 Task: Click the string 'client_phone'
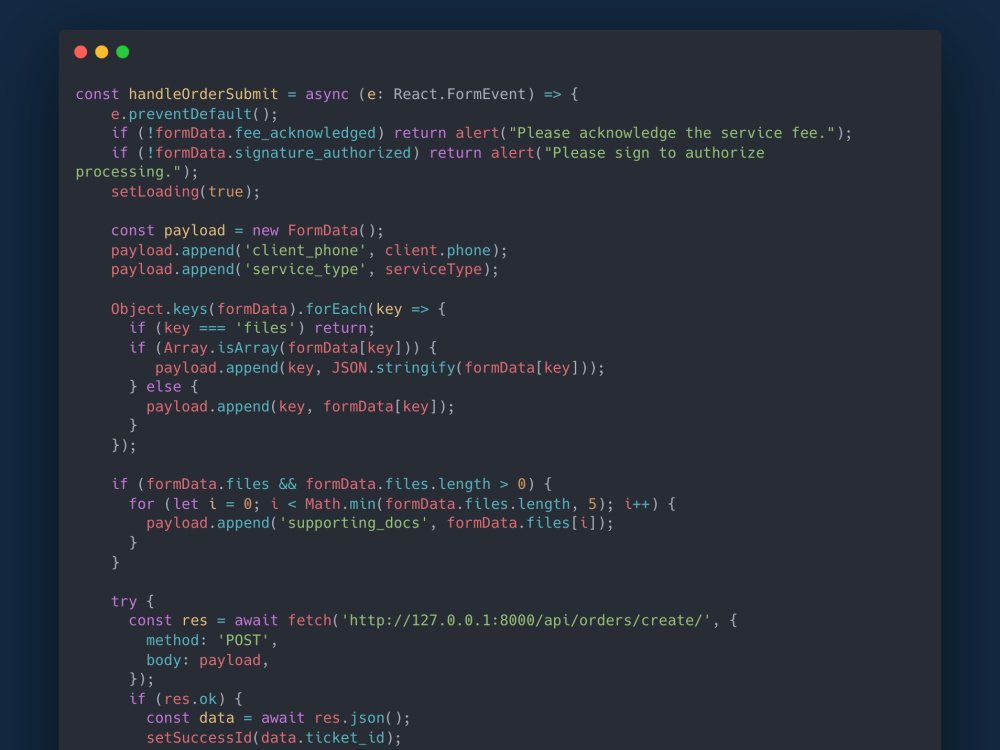click(305, 251)
